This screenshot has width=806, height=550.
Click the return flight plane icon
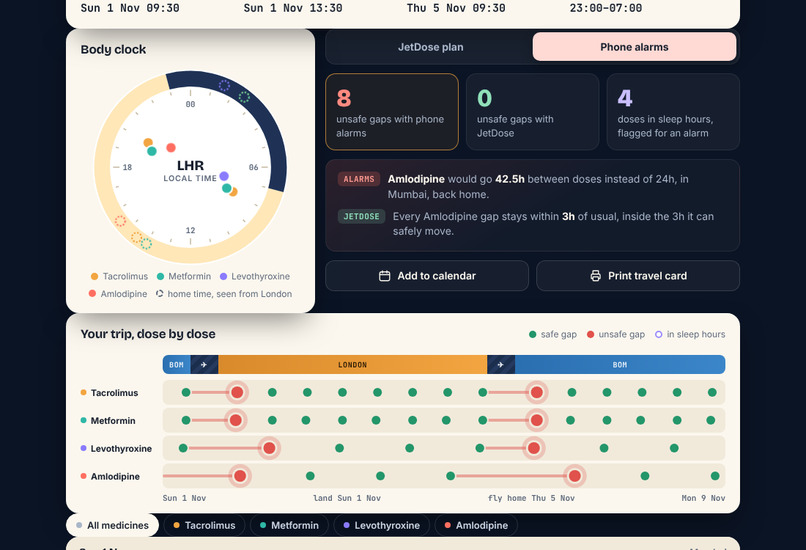click(x=501, y=365)
